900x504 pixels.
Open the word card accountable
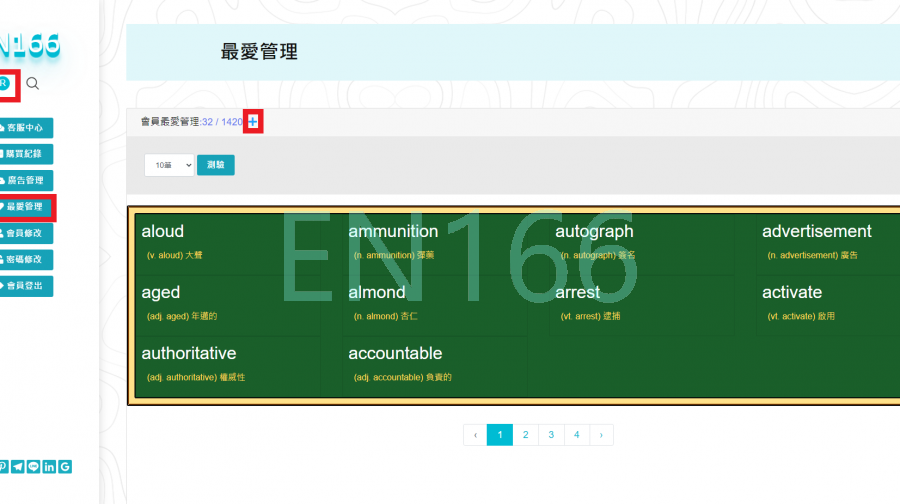pos(435,366)
